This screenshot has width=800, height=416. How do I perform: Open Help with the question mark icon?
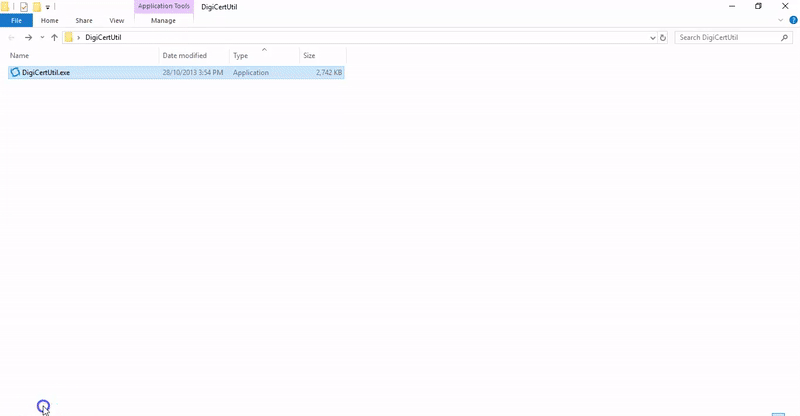point(793,20)
